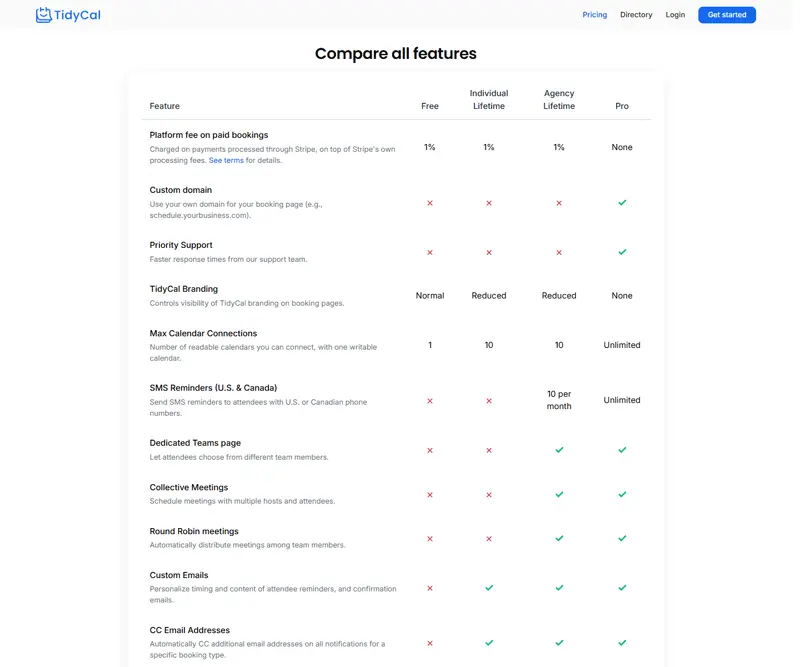Click the Round Robin meetings checkmark under Pro
The width and height of the screenshot is (800, 667).
point(622,538)
